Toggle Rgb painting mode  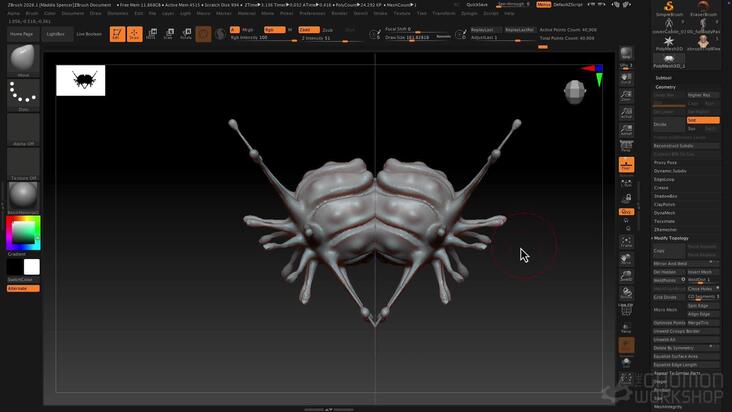click(x=274, y=29)
